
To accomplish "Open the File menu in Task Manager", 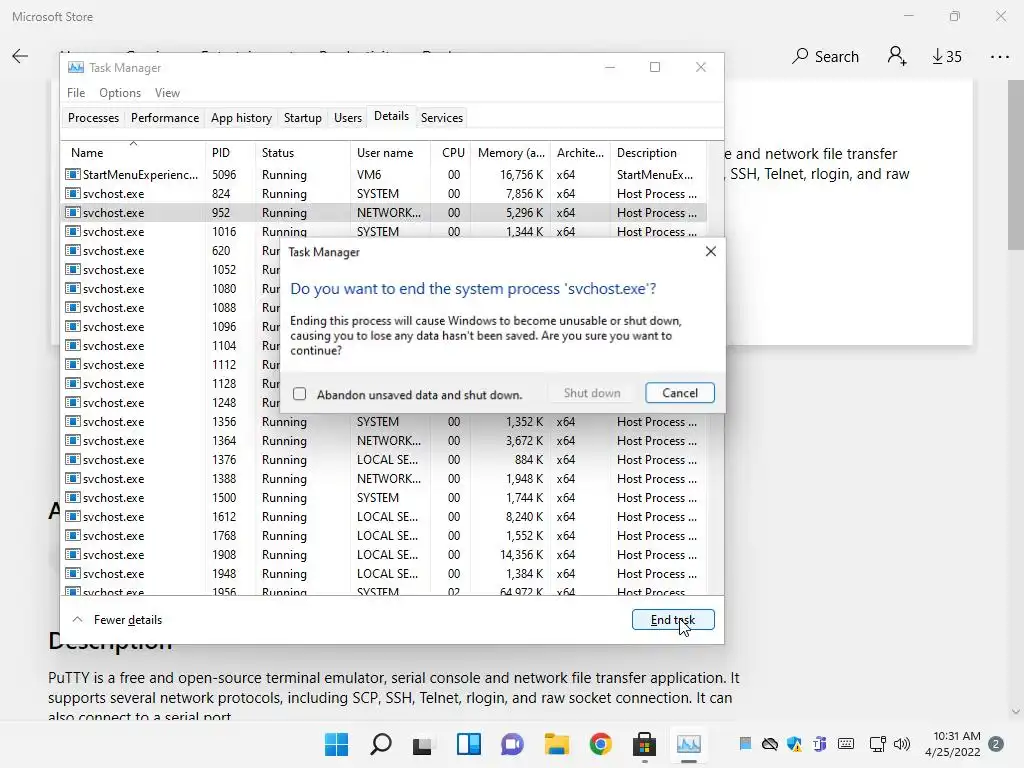I will (x=76, y=93).
